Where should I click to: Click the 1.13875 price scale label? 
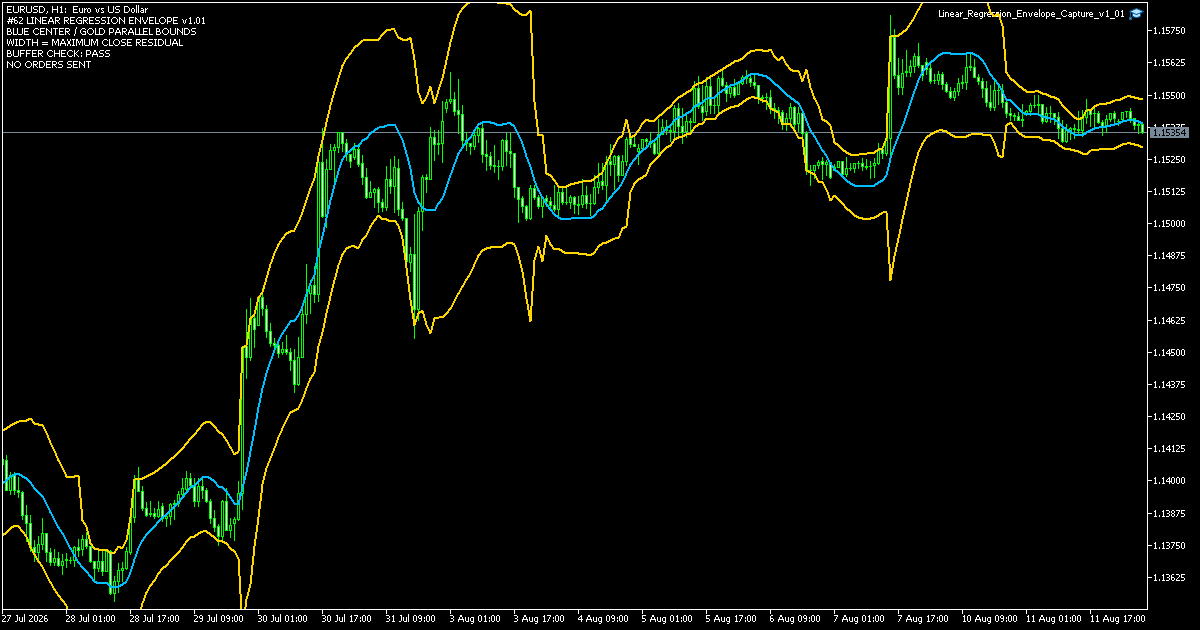(x=1169, y=513)
